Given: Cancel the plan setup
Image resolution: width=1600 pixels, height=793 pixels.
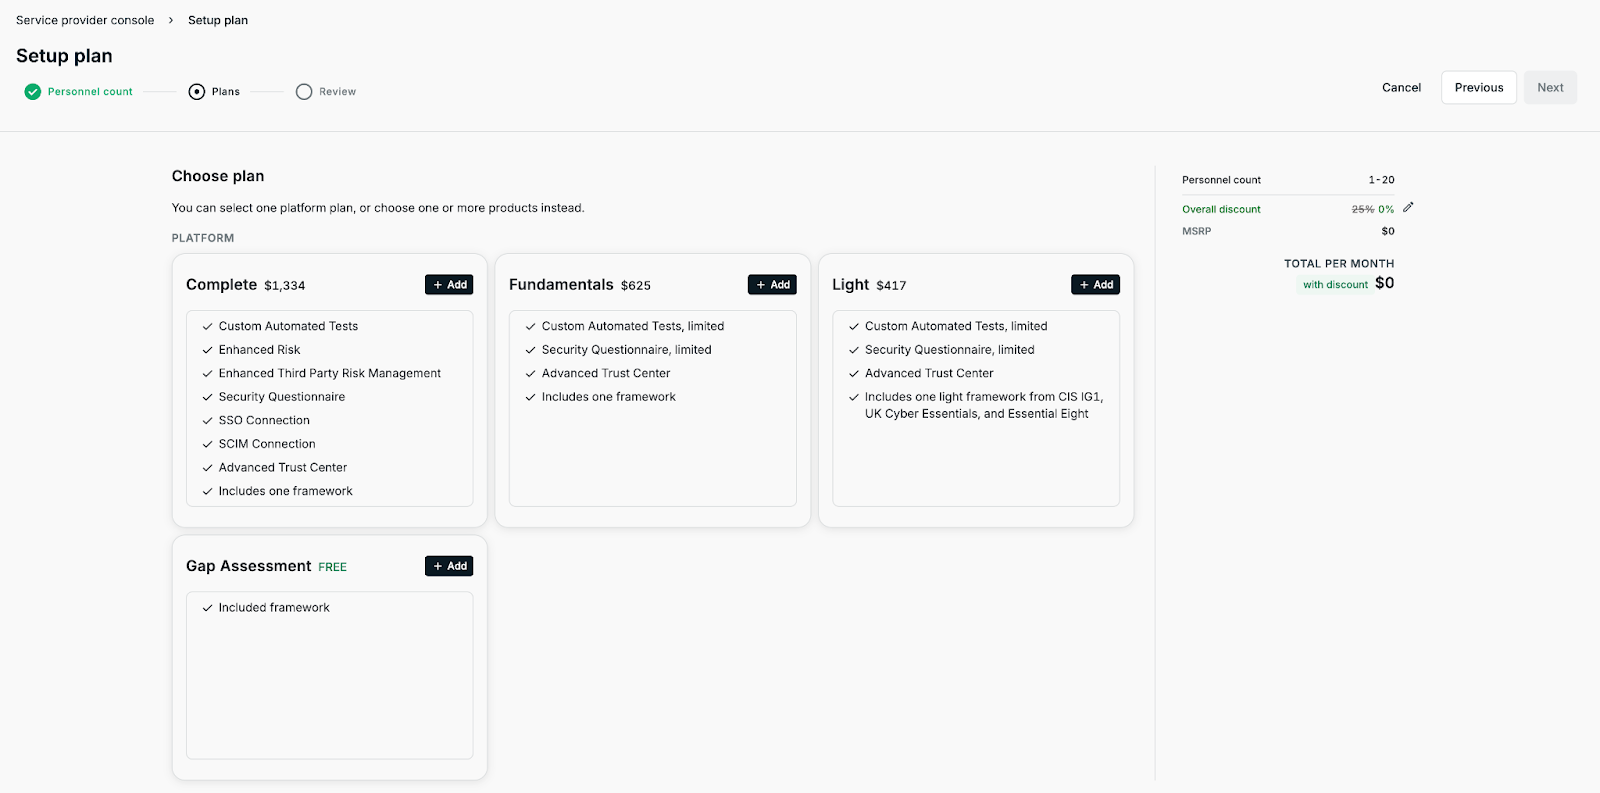Looking at the screenshot, I should 1401,88.
